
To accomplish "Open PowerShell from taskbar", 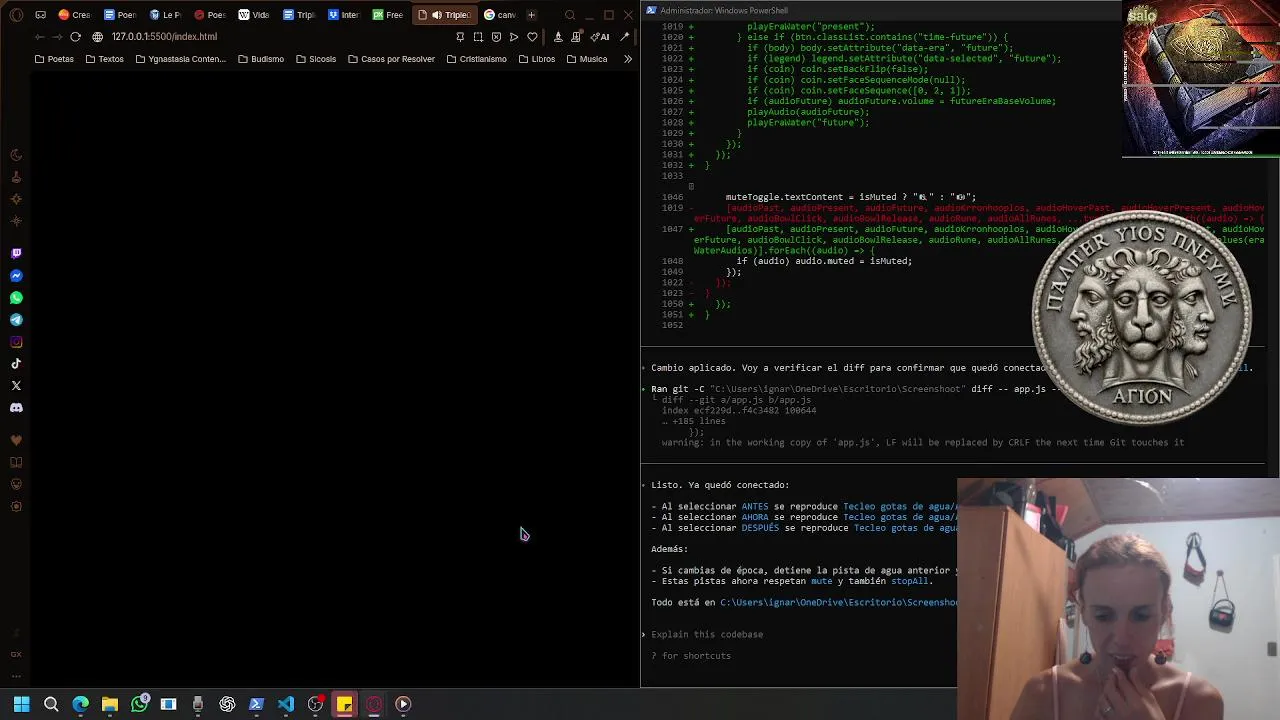I will coord(256,704).
